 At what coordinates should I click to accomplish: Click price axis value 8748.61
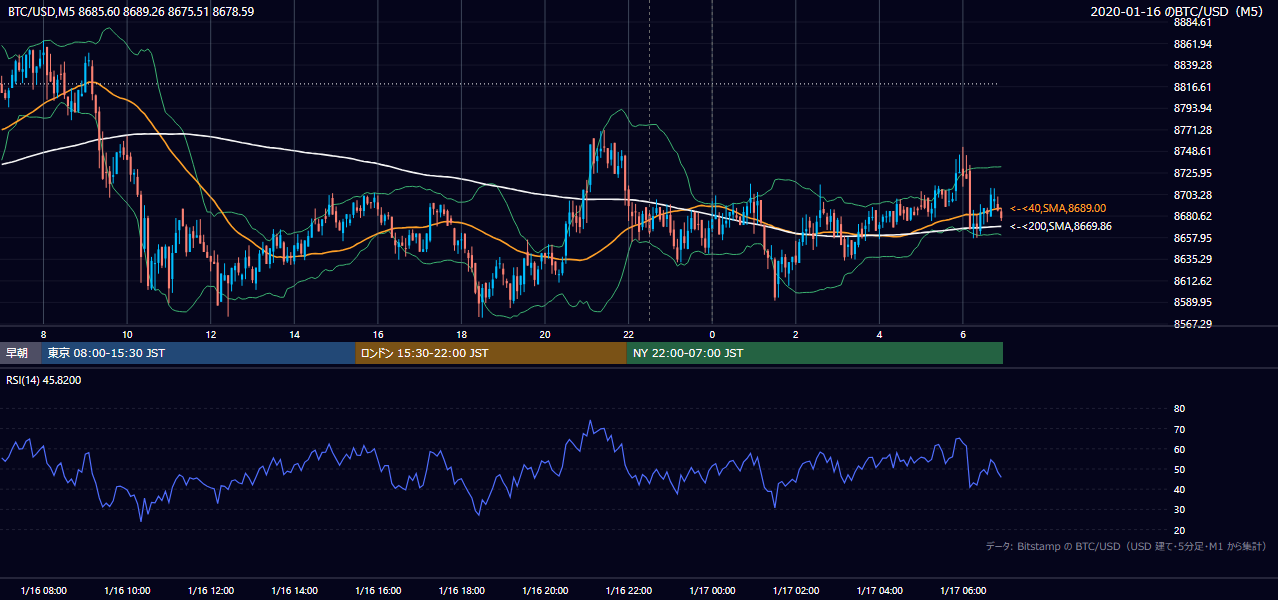pos(1193,151)
